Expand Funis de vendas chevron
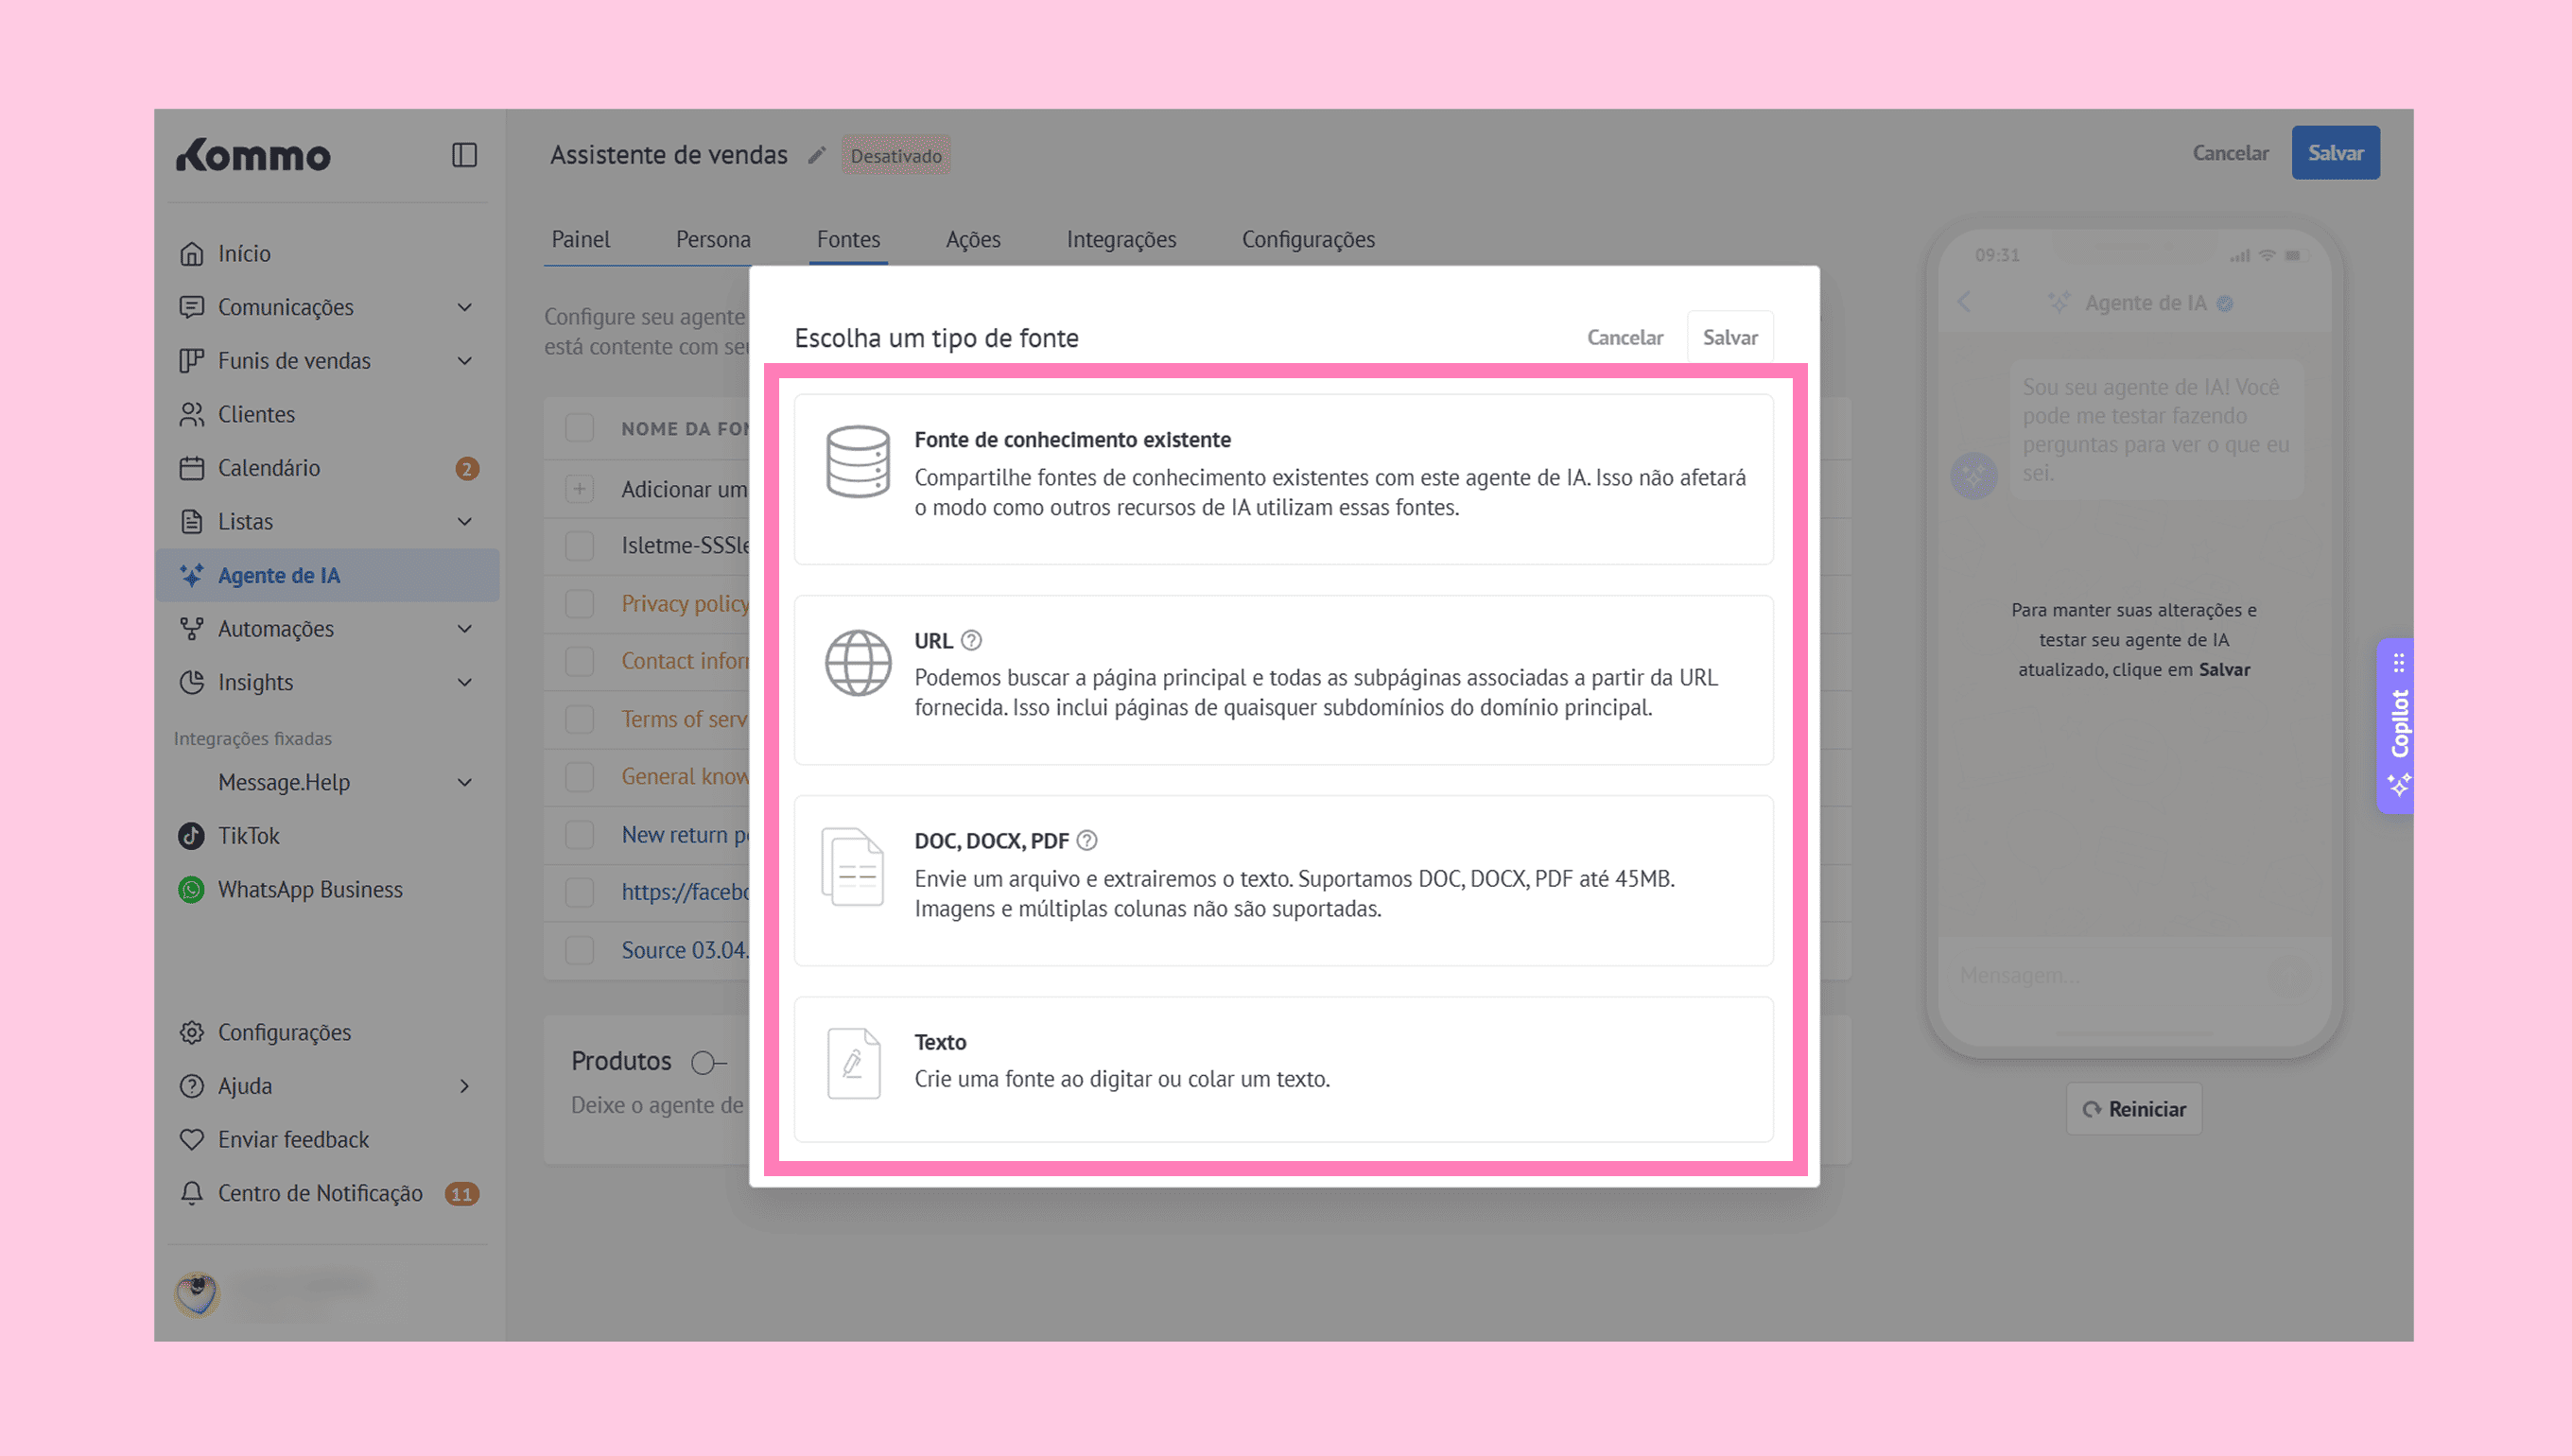 [464, 361]
